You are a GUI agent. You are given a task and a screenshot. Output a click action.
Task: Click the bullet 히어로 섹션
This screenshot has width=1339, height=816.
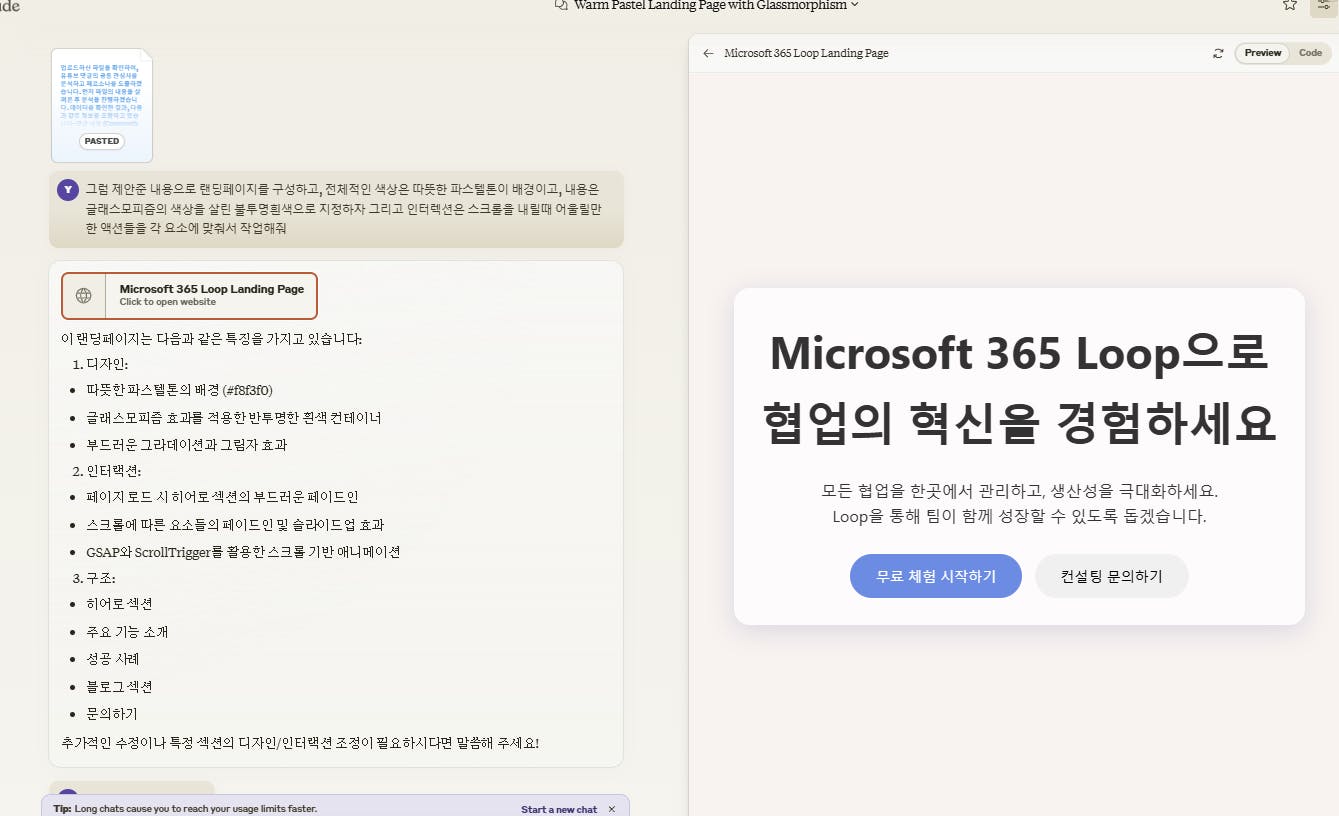point(119,604)
